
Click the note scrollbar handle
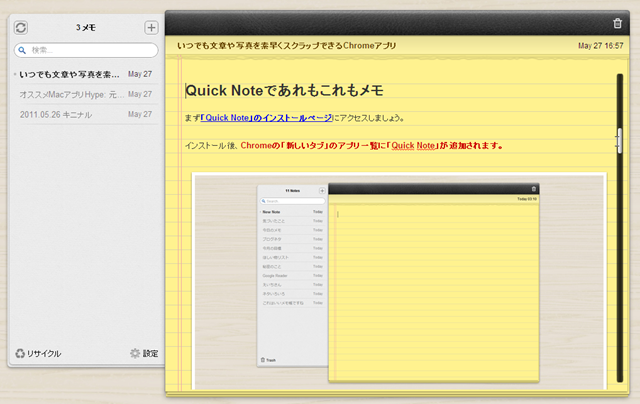pyautogui.click(x=620, y=141)
